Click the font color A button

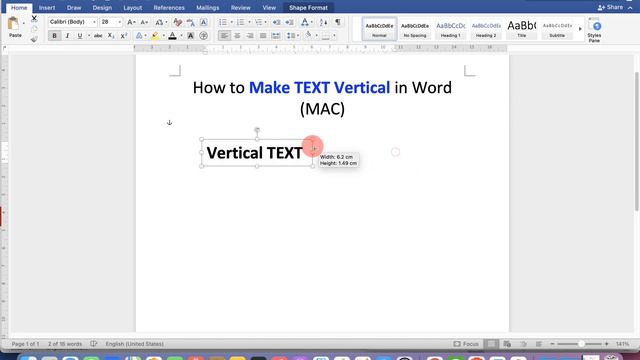(173, 36)
